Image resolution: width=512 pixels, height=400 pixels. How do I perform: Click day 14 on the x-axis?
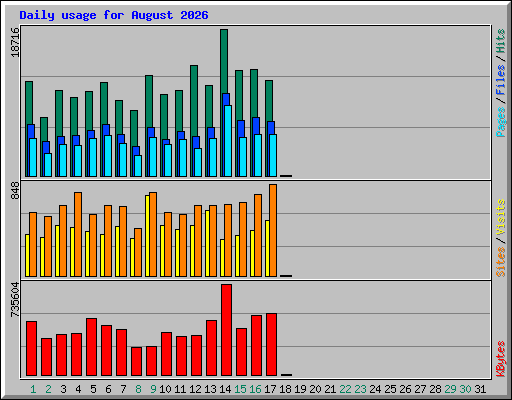[x=225, y=389]
